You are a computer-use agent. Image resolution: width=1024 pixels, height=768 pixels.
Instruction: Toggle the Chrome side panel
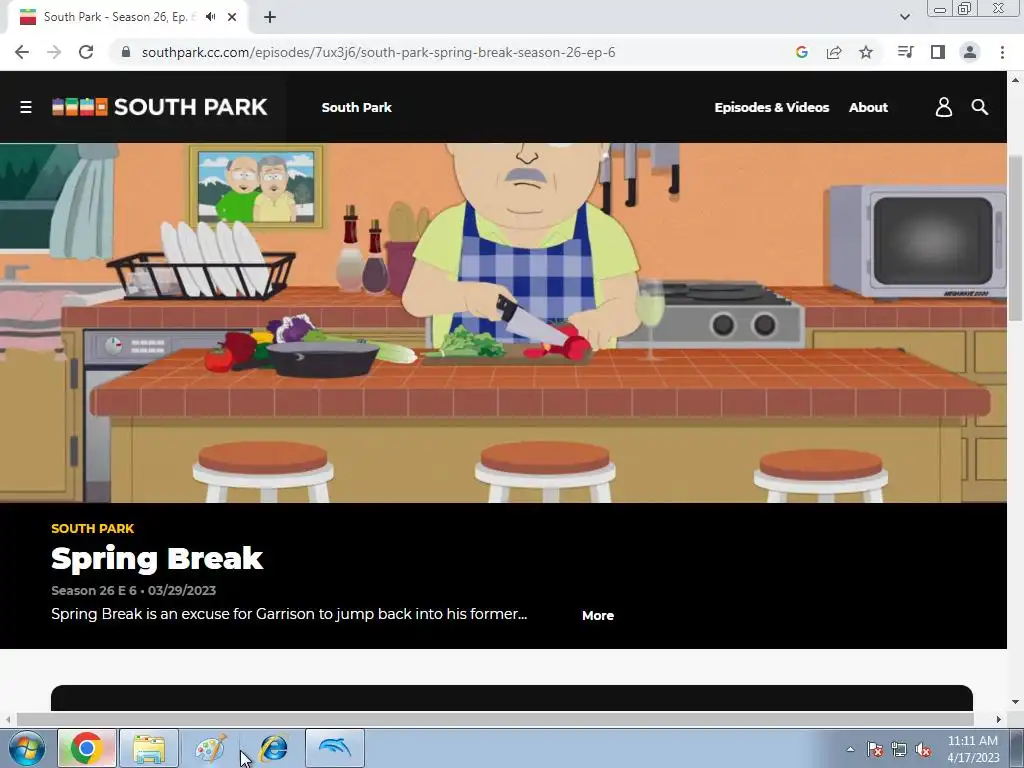pos(937,52)
